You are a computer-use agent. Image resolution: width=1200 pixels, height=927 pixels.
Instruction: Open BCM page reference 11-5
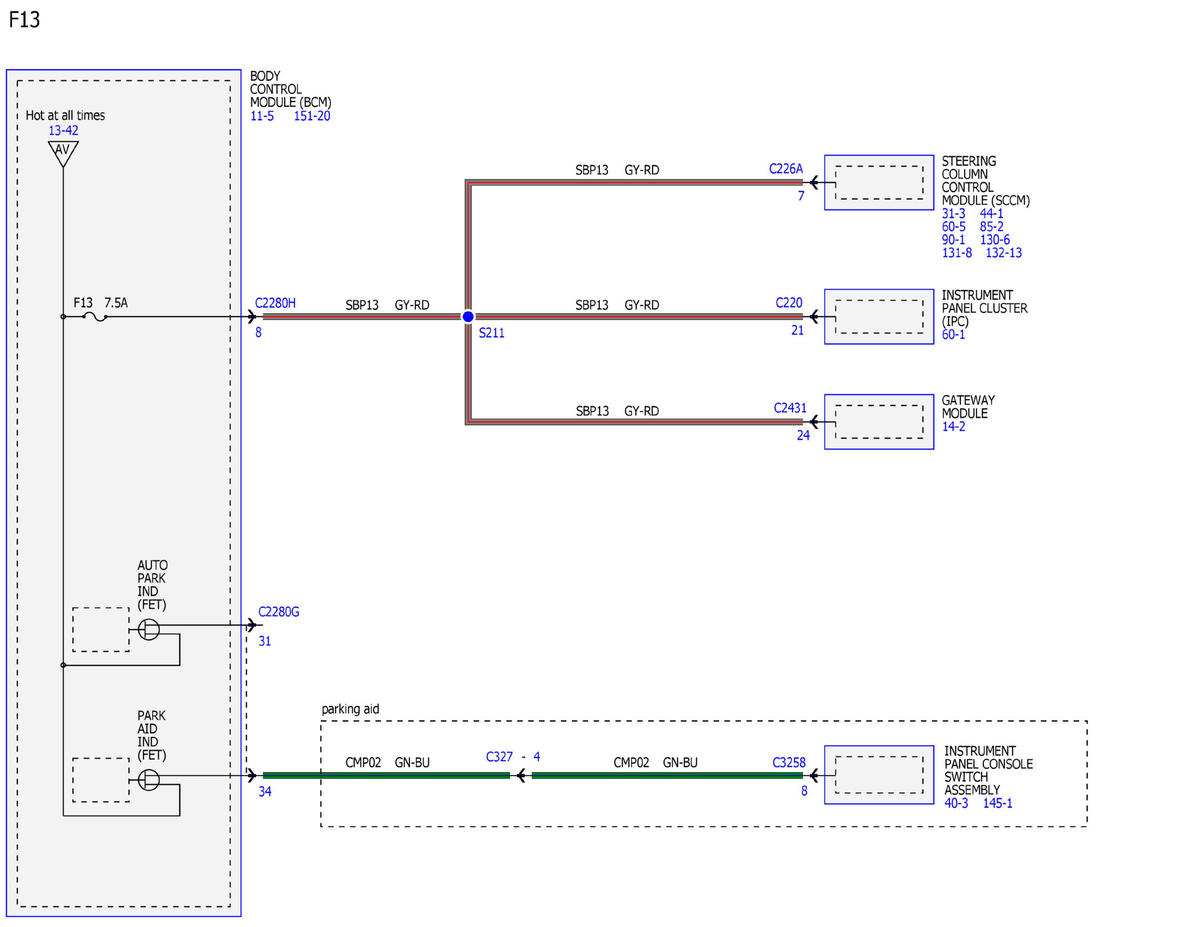point(264,116)
